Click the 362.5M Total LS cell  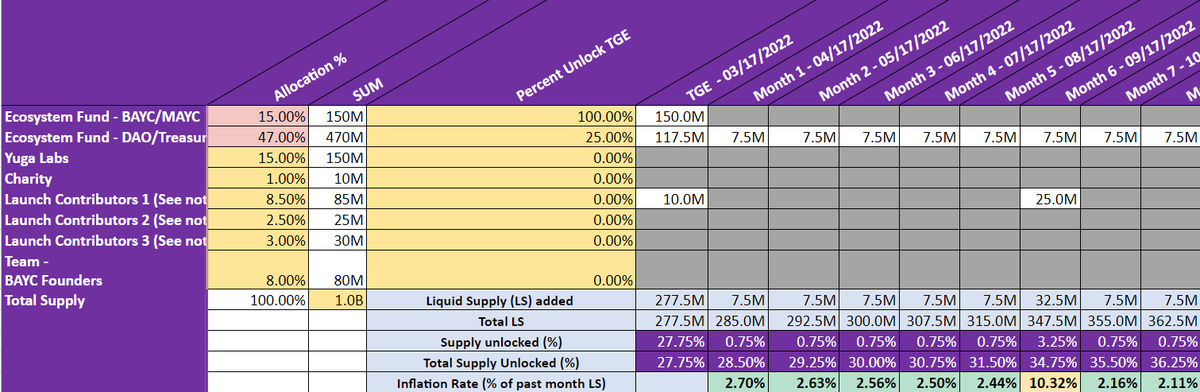[1171, 321]
